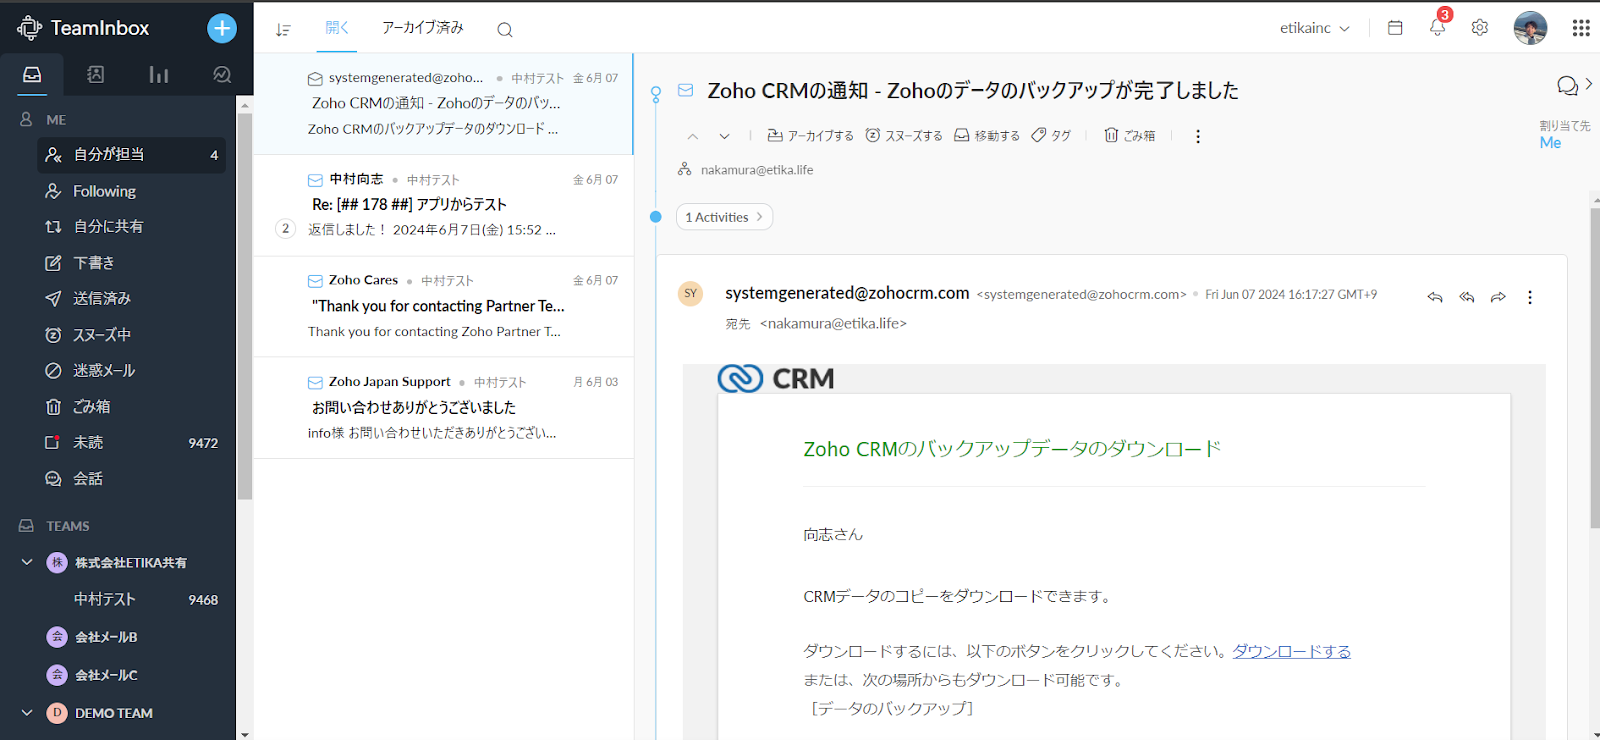
Task: Click the TeamInbox logo
Action: [x=83, y=28]
